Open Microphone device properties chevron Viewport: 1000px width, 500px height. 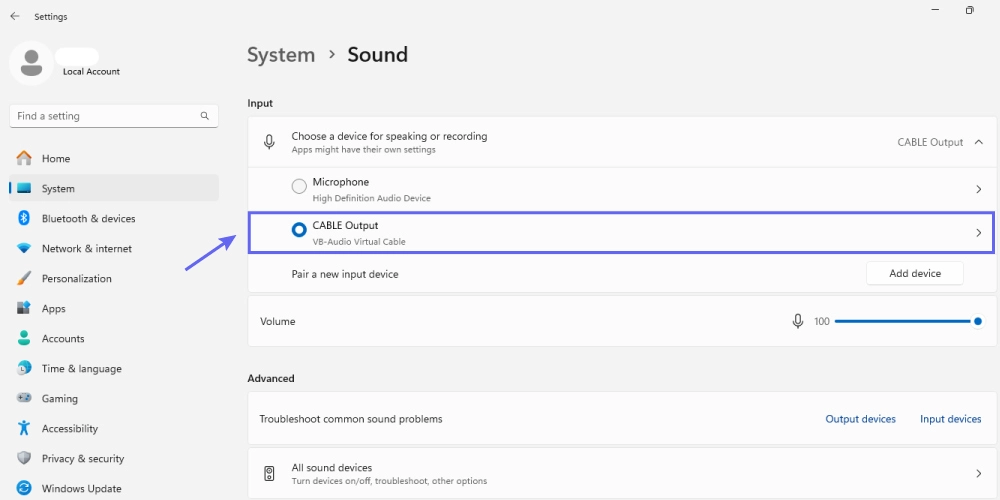[x=978, y=189]
